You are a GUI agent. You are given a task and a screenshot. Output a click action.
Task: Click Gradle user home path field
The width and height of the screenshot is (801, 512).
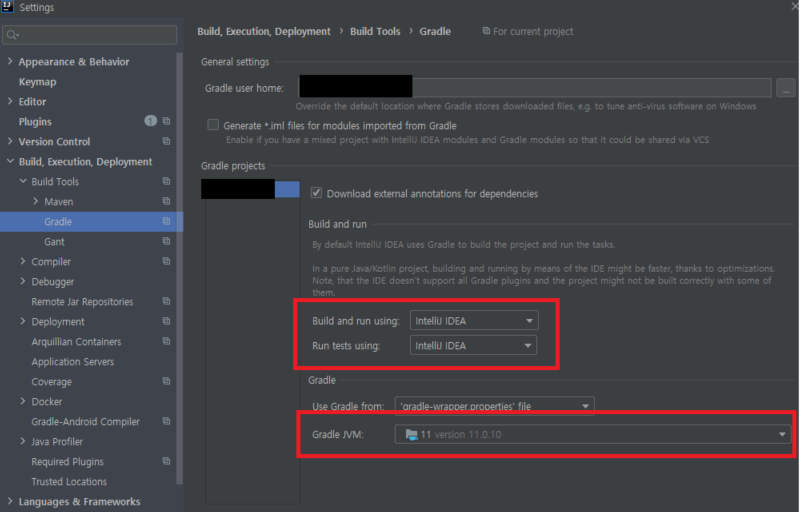pos(535,87)
